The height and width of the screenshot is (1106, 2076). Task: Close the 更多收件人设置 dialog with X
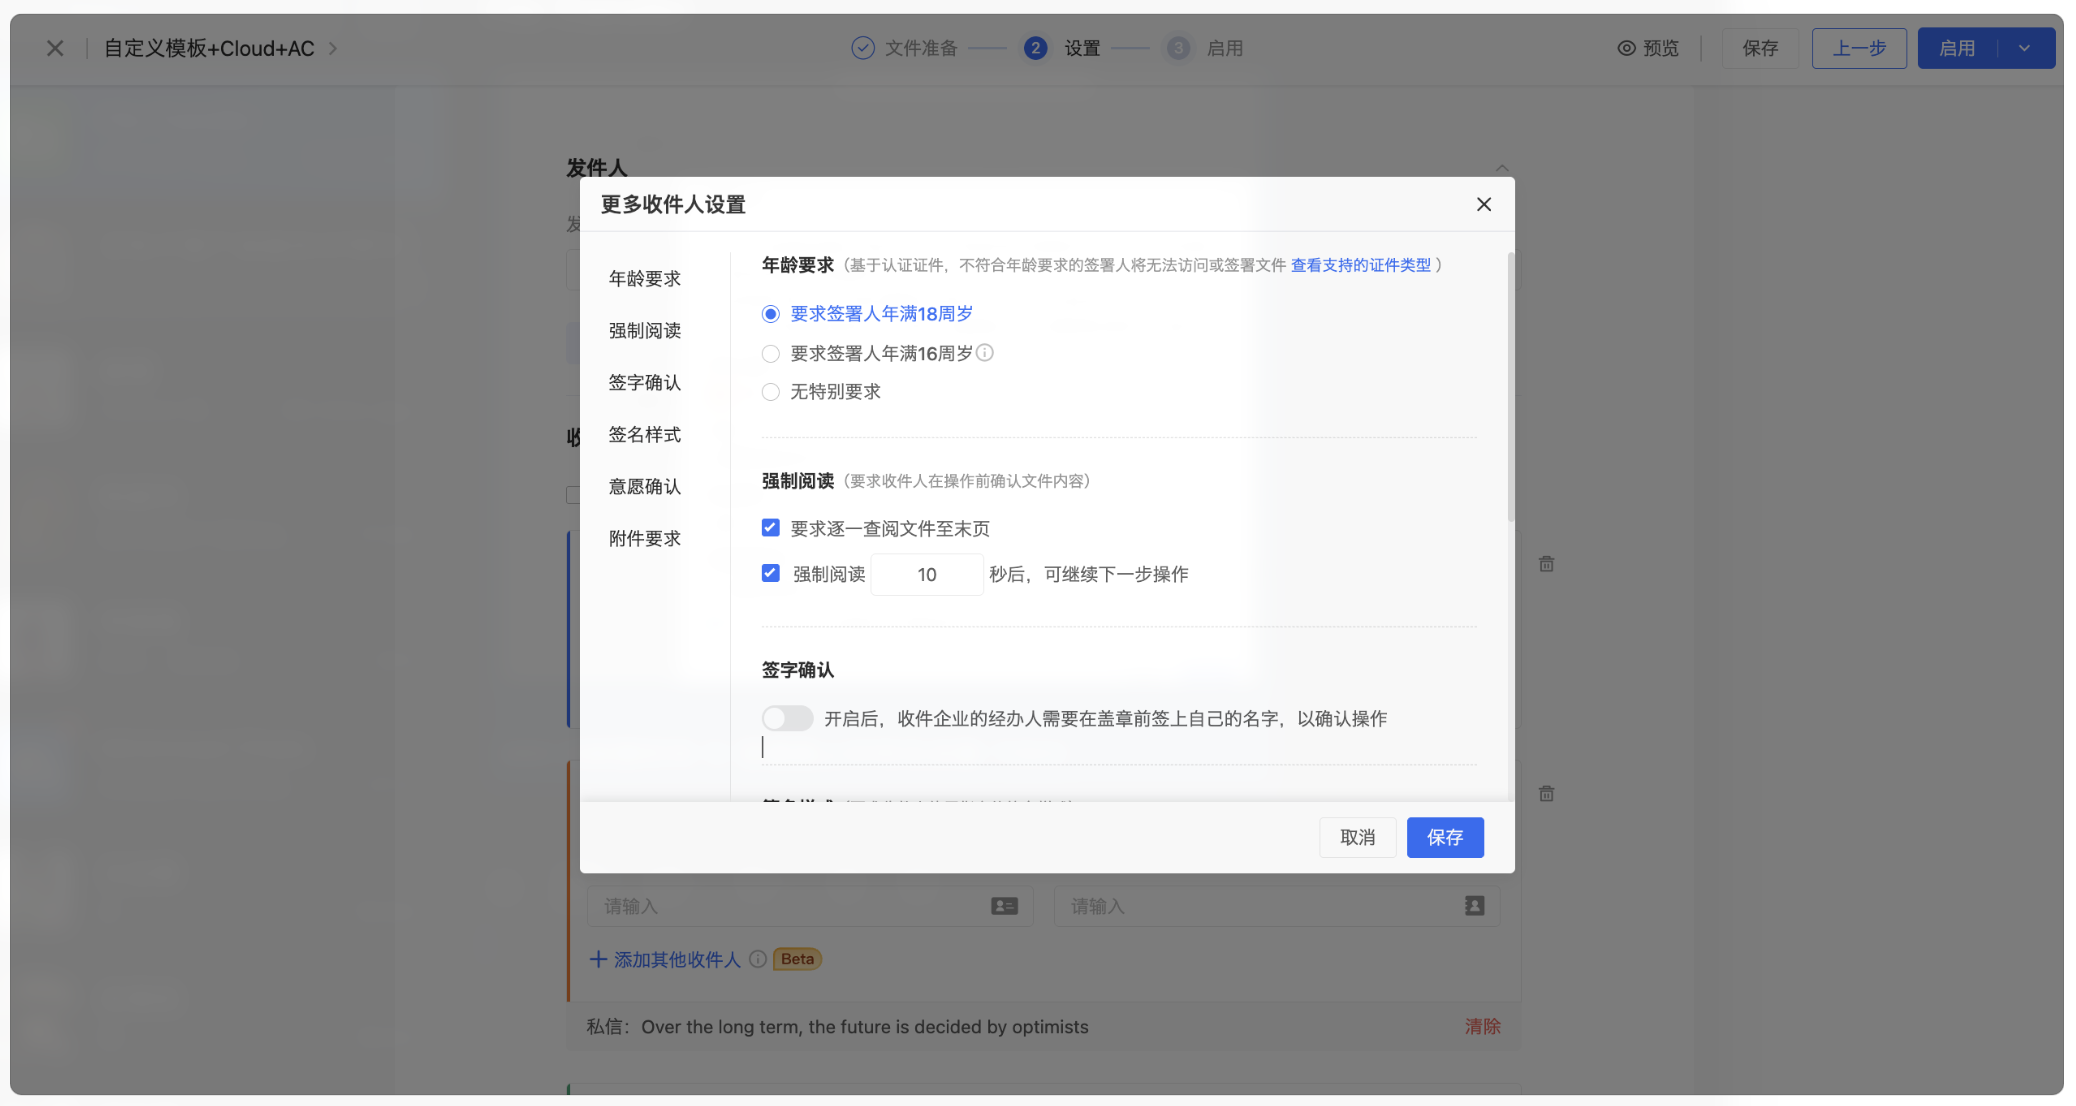pyautogui.click(x=1484, y=204)
